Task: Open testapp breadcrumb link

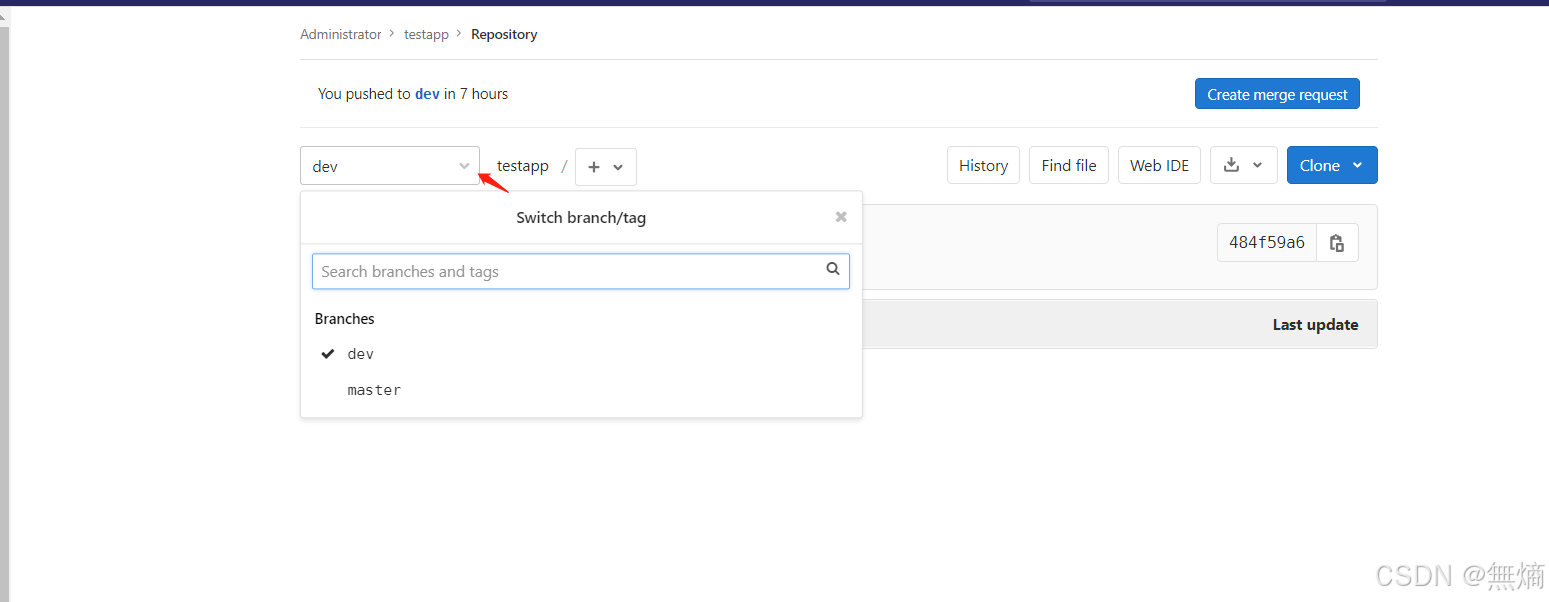Action: [x=426, y=34]
